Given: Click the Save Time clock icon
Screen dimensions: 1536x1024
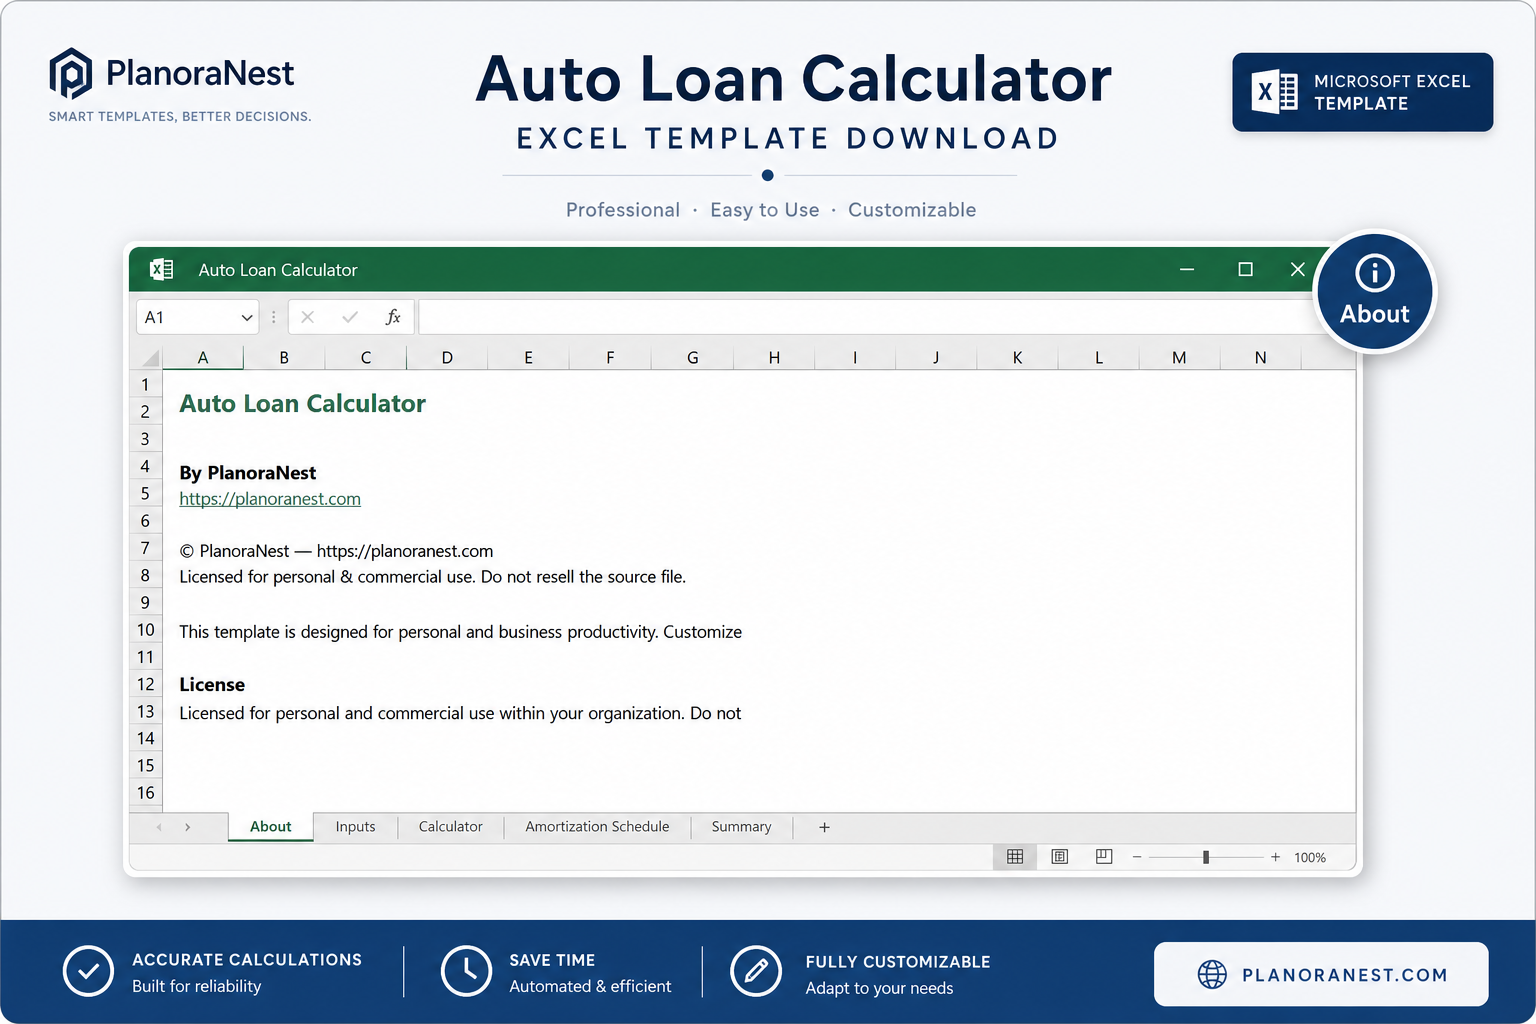Looking at the screenshot, I should [x=466, y=971].
